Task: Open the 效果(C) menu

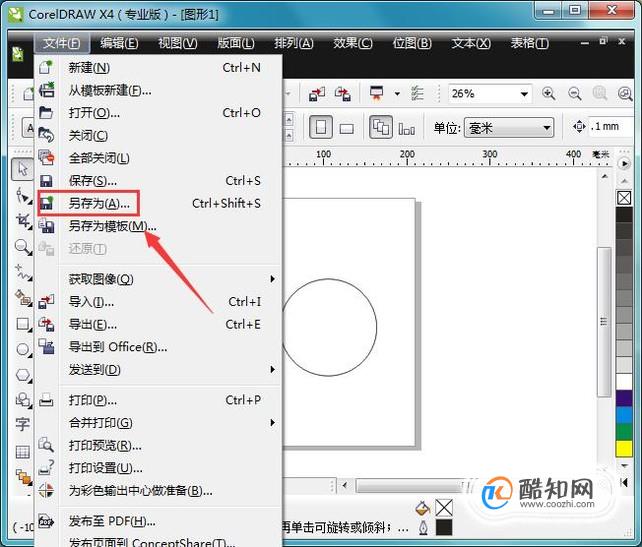Action: 353,43
